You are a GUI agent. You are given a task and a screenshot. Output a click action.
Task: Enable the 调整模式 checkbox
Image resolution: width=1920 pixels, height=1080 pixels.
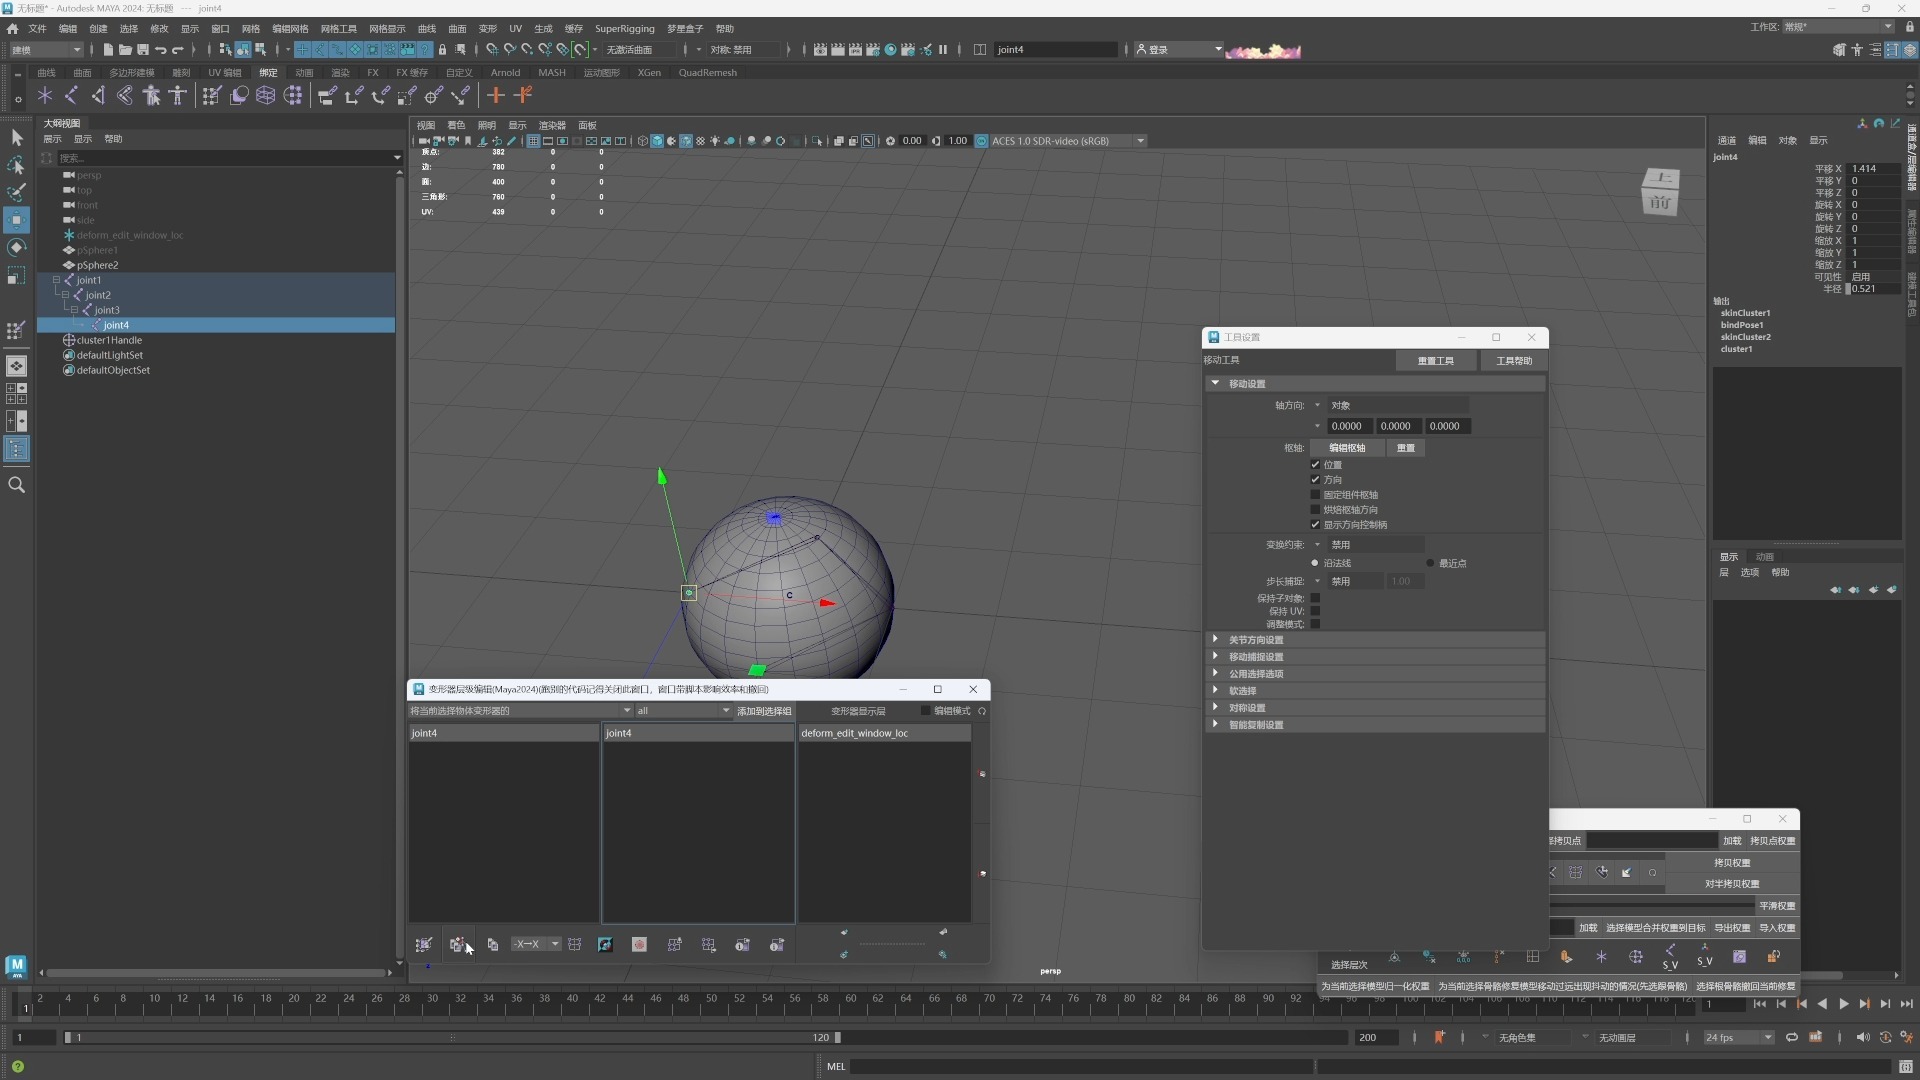[x=1315, y=624]
